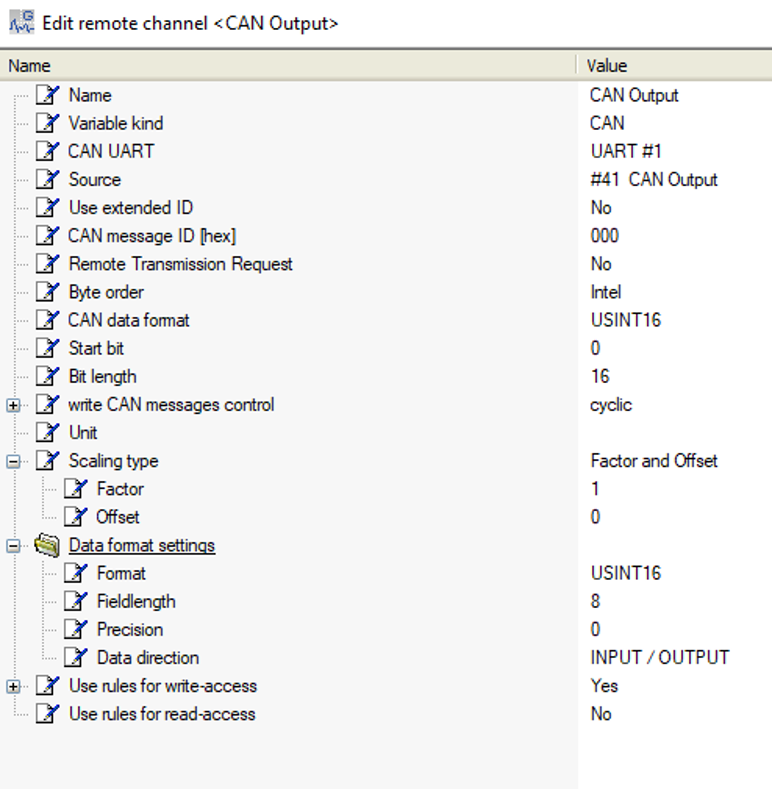
Task: Select the Start bit row label
Action: click(x=96, y=348)
